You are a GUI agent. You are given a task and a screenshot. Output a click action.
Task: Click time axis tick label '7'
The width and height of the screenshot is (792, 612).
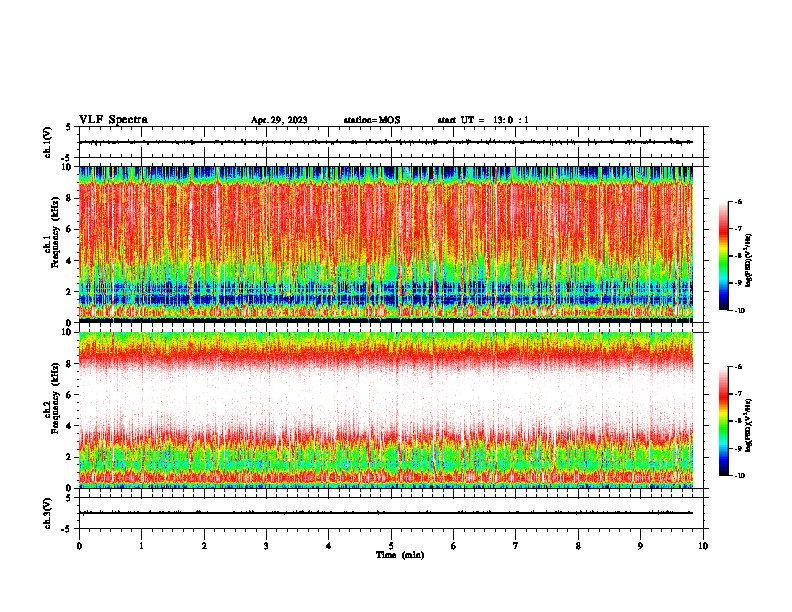[x=516, y=546]
